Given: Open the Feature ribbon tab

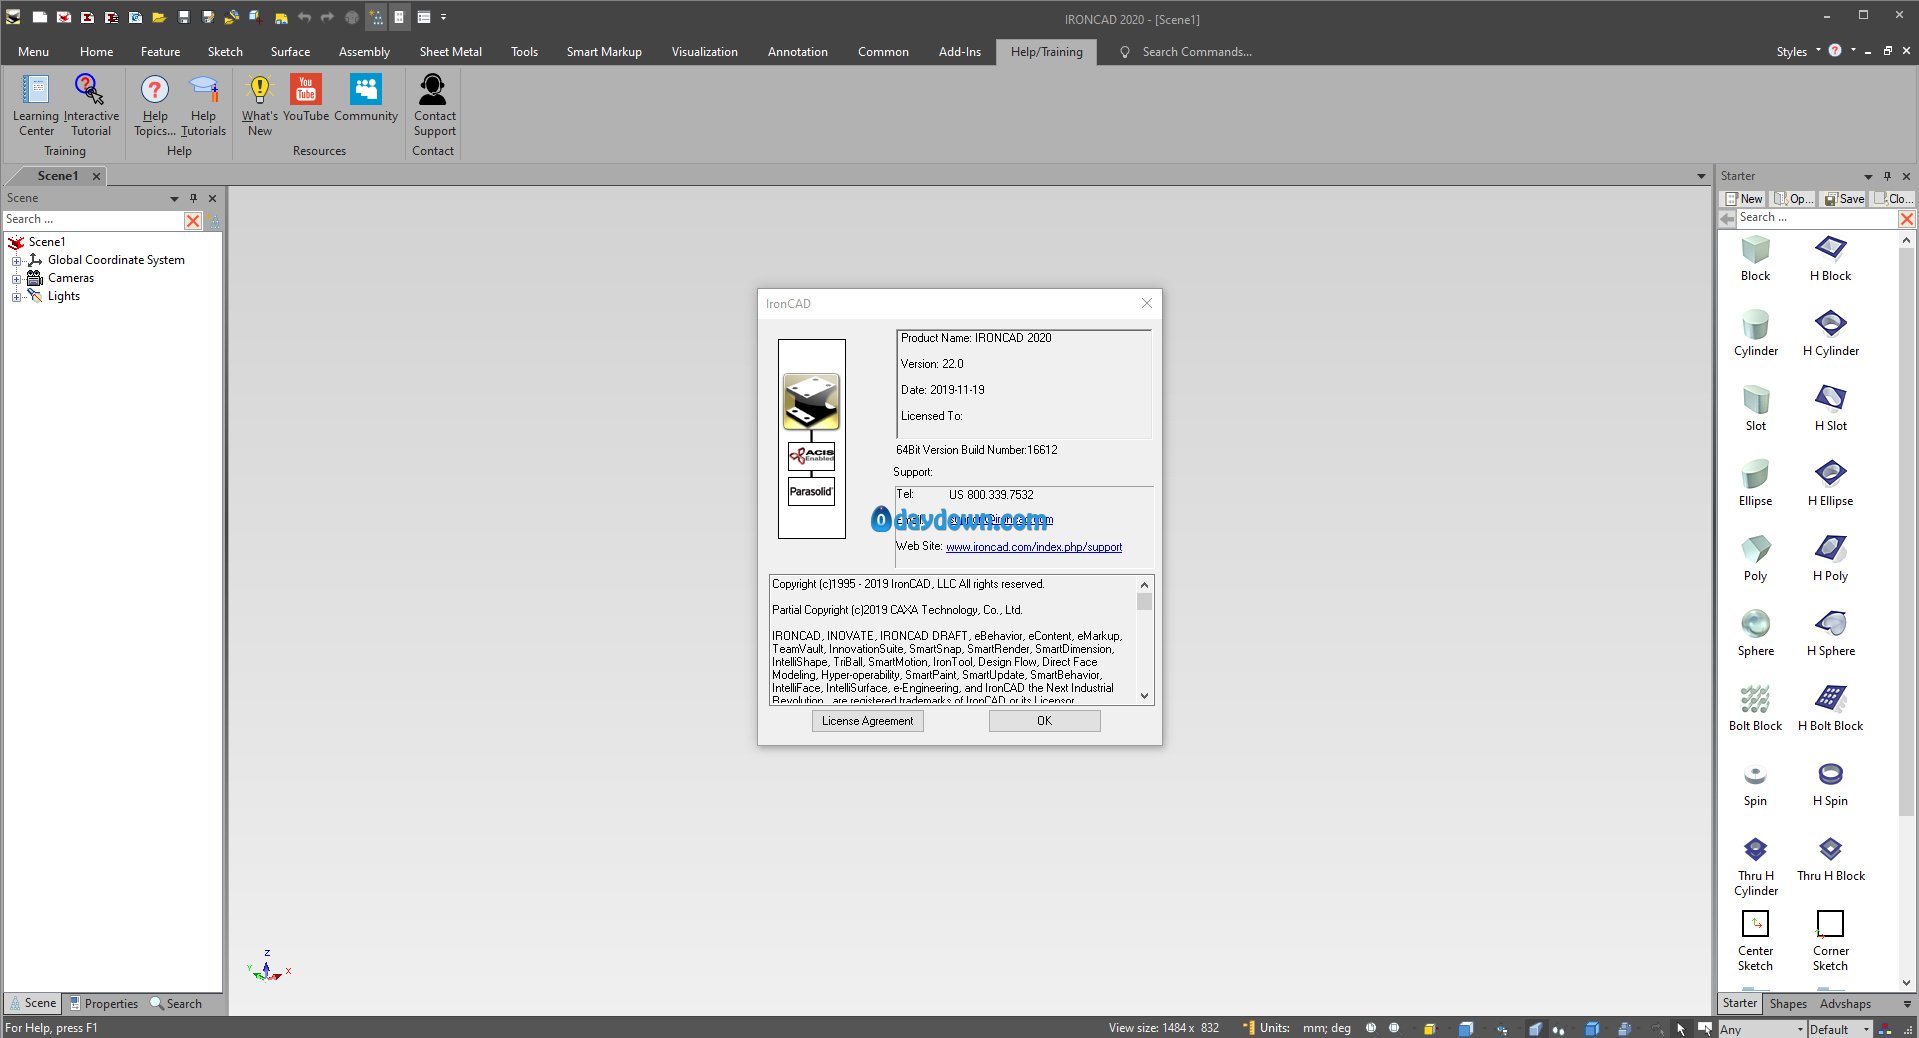Looking at the screenshot, I should pyautogui.click(x=160, y=51).
